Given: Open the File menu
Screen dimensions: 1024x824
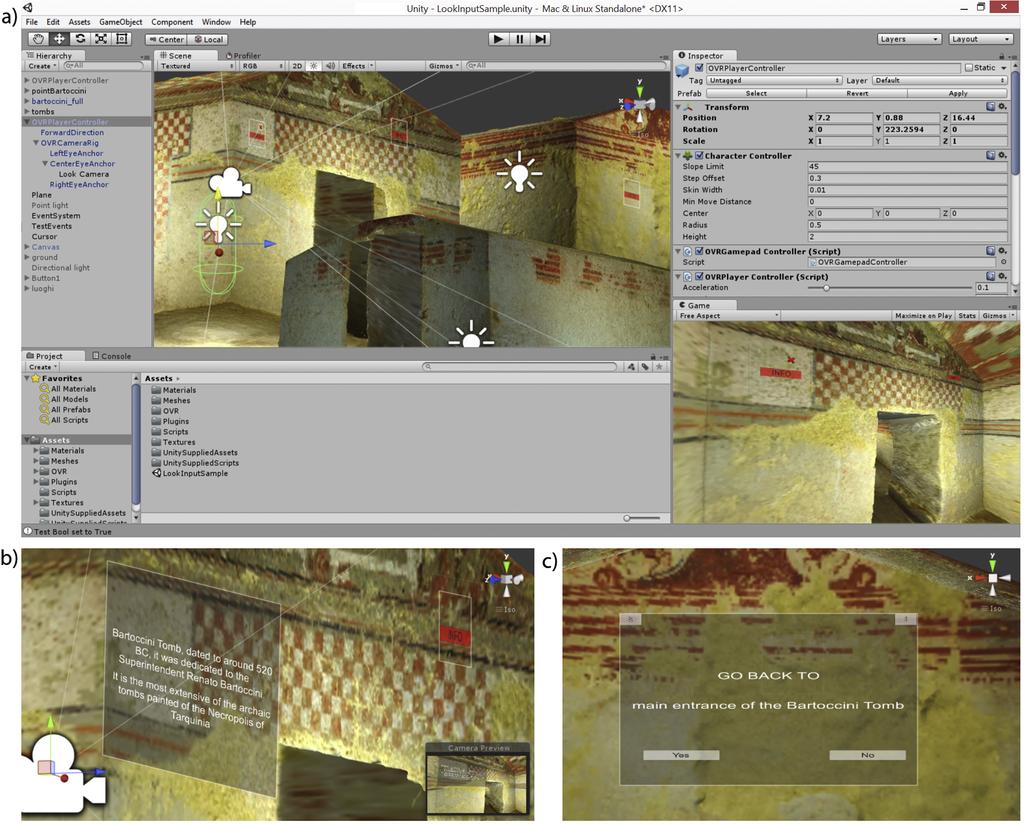Looking at the screenshot, I should [31, 22].
